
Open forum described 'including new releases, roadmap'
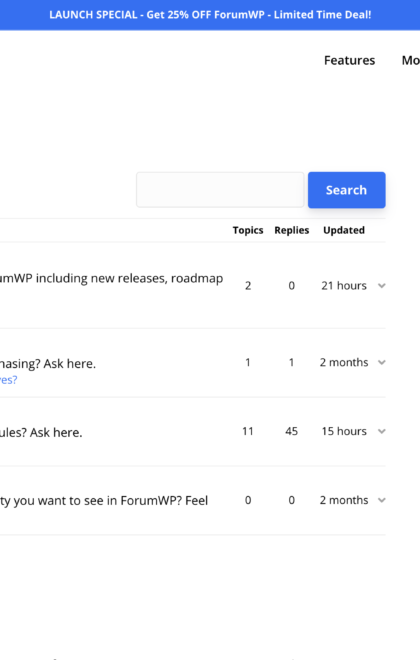(x=112, y=278)
